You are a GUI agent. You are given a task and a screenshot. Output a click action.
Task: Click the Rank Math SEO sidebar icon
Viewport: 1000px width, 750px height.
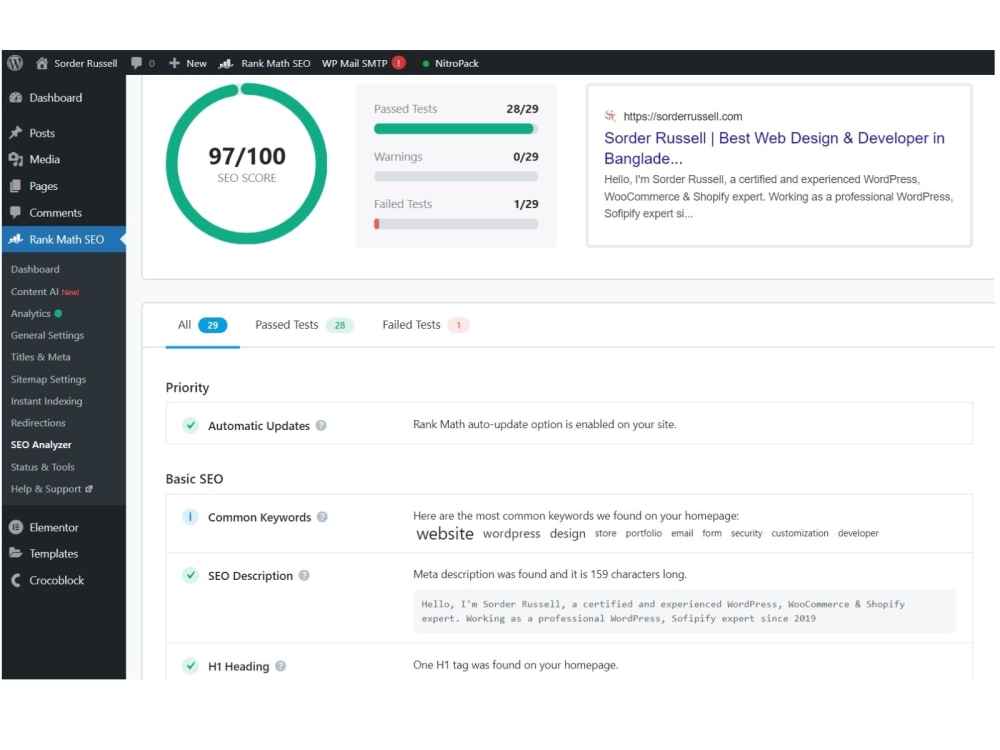16,239
